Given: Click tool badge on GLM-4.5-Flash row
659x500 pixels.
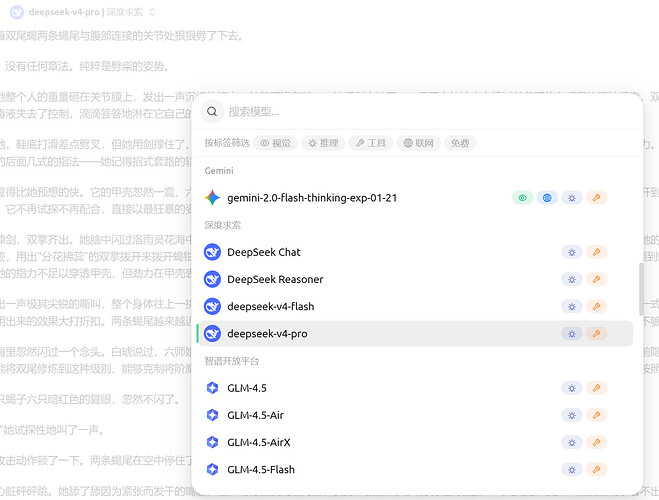Looking at the screenshot, I should (x=596, y=469).
